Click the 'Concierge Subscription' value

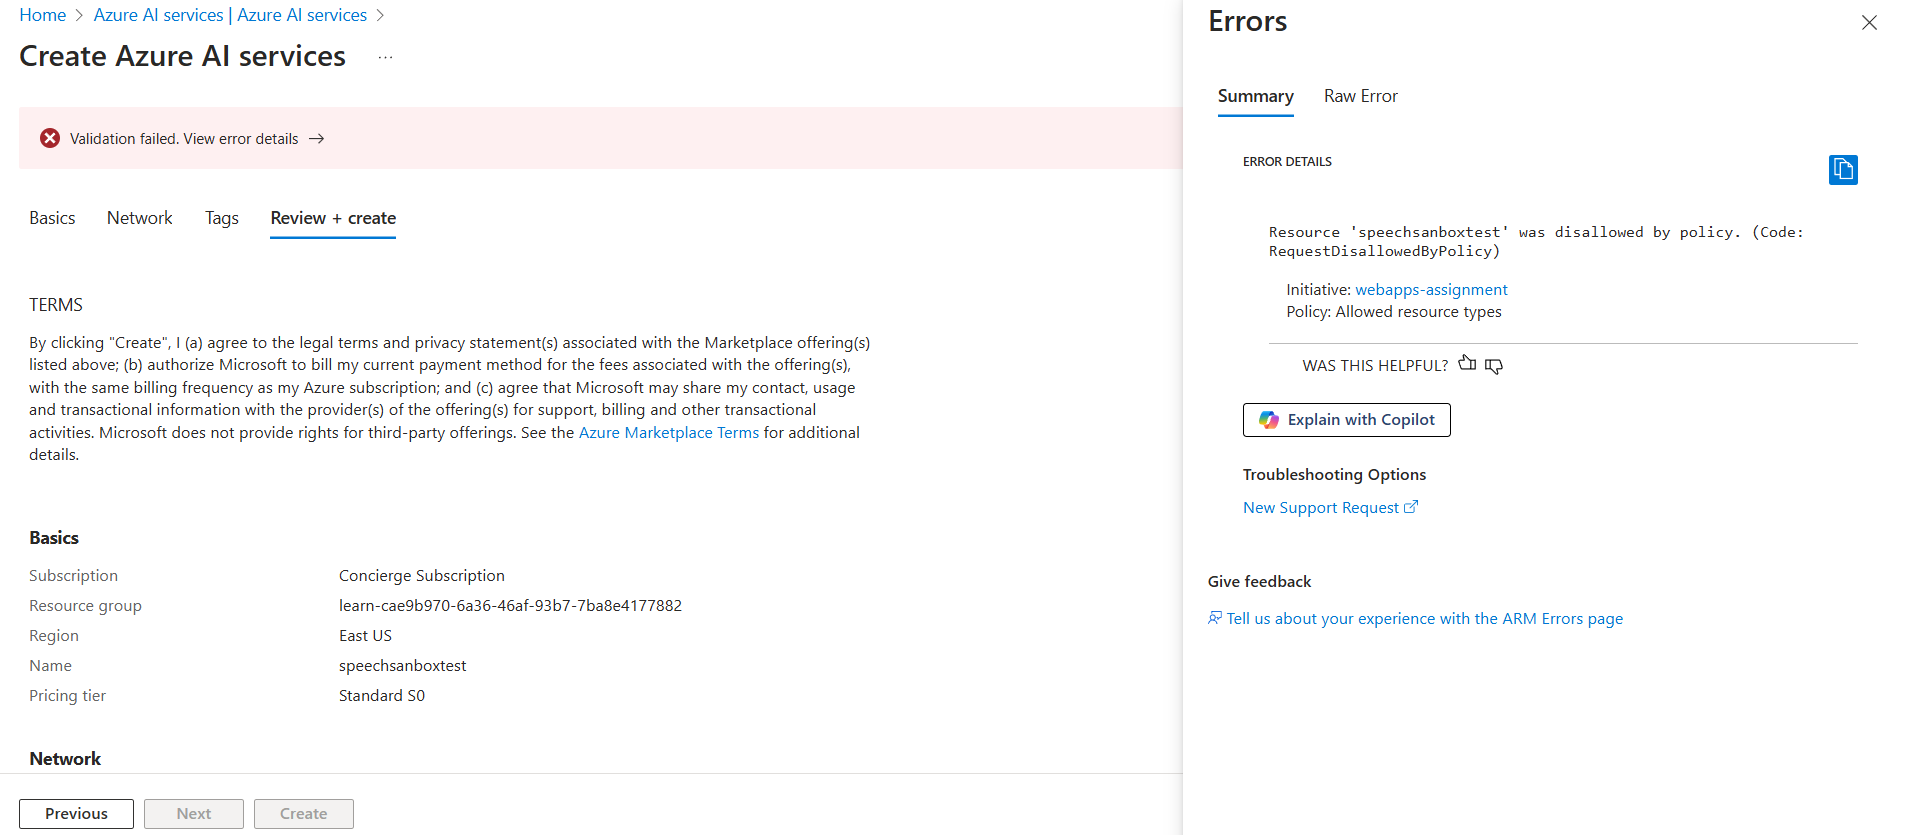coord(422,576)
